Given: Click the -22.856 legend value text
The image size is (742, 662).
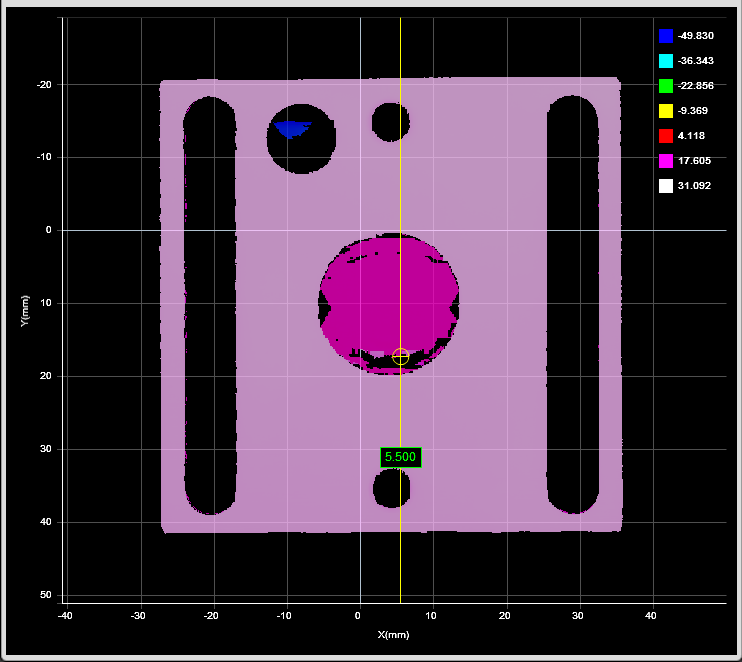Looking at the screenshot, I should pos(695,86).
